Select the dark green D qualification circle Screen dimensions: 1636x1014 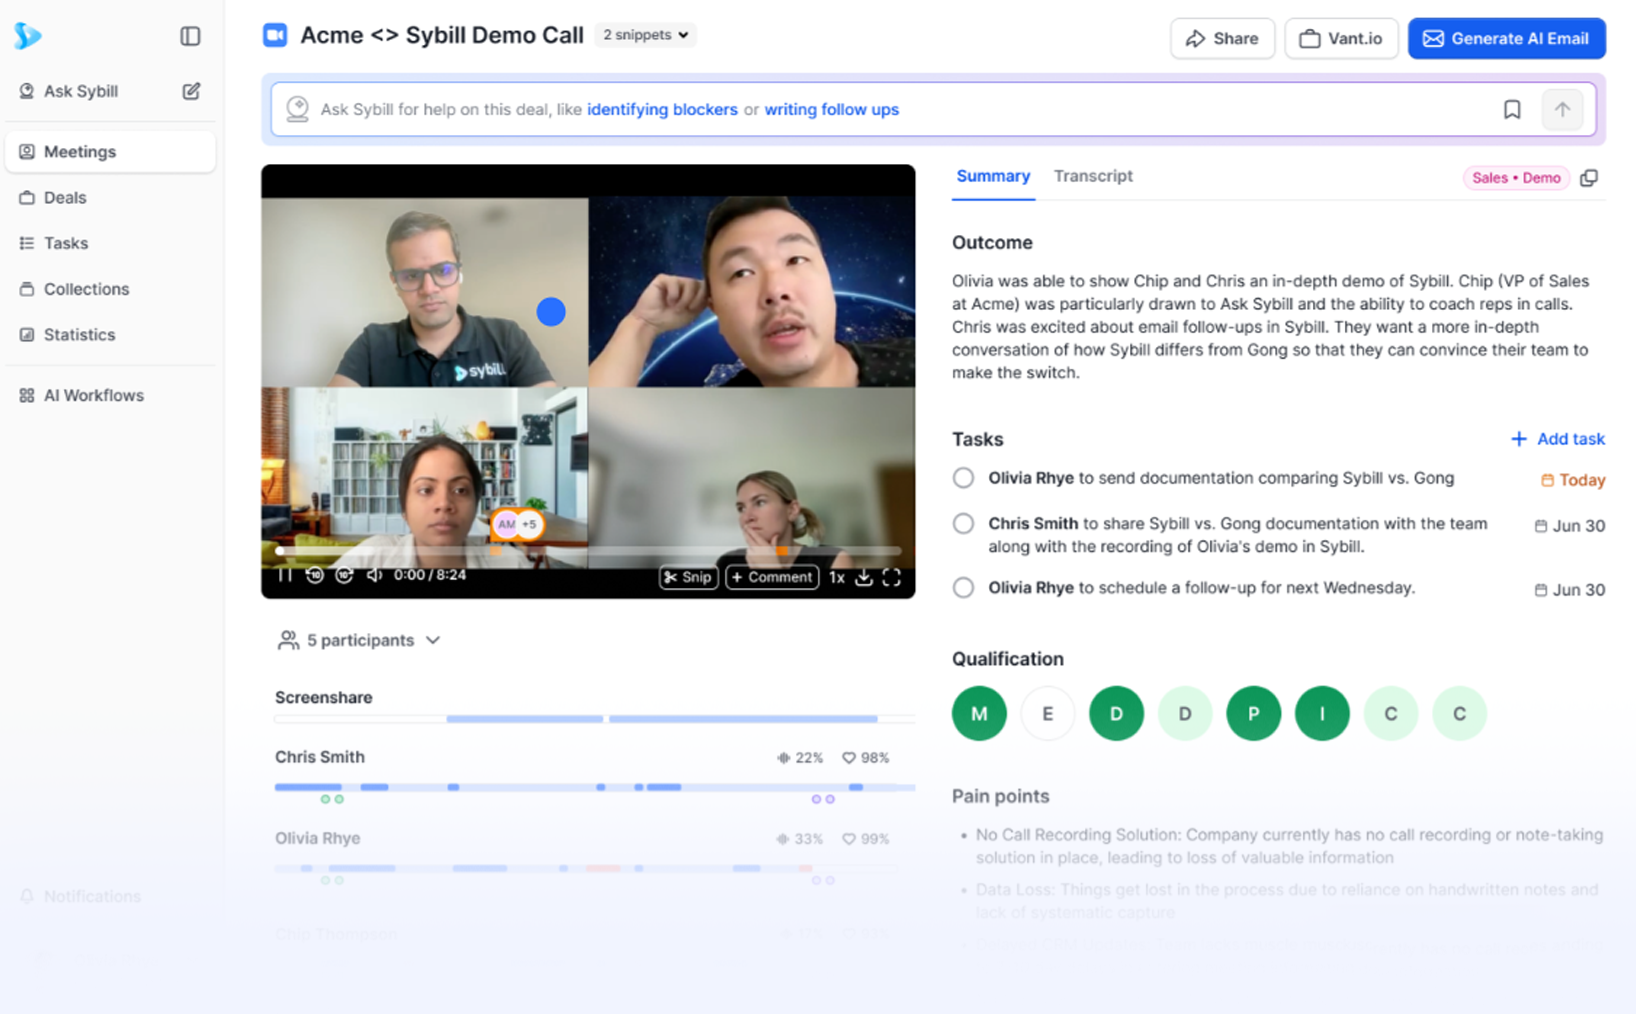pos(1116,714)
